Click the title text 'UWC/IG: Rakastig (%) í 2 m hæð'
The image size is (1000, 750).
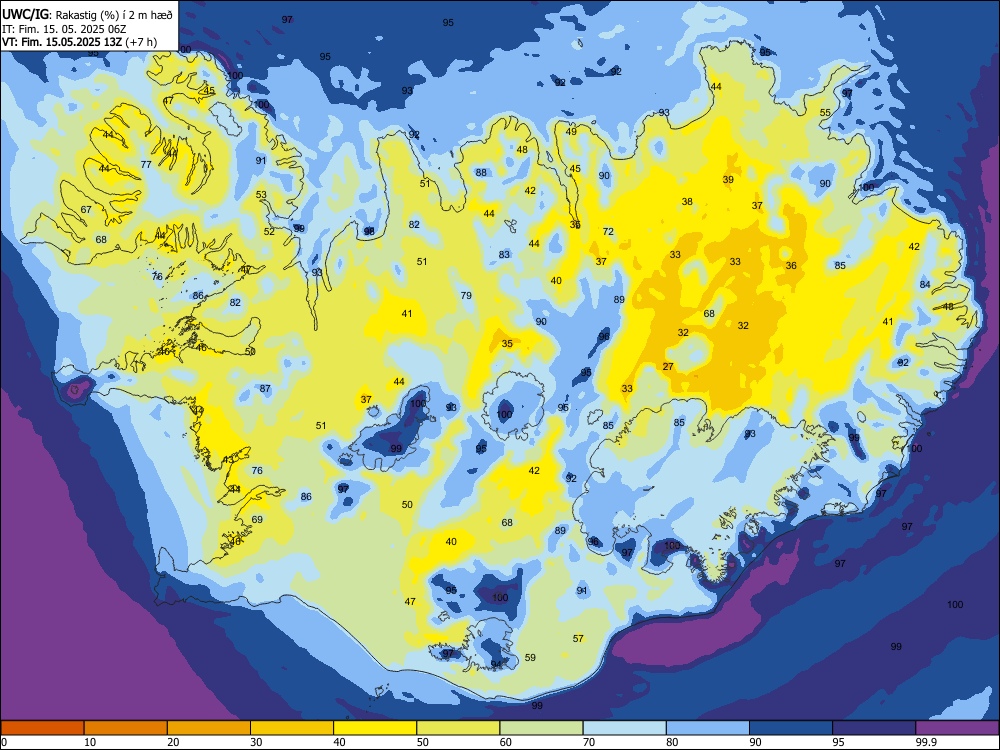coord(87,15)
